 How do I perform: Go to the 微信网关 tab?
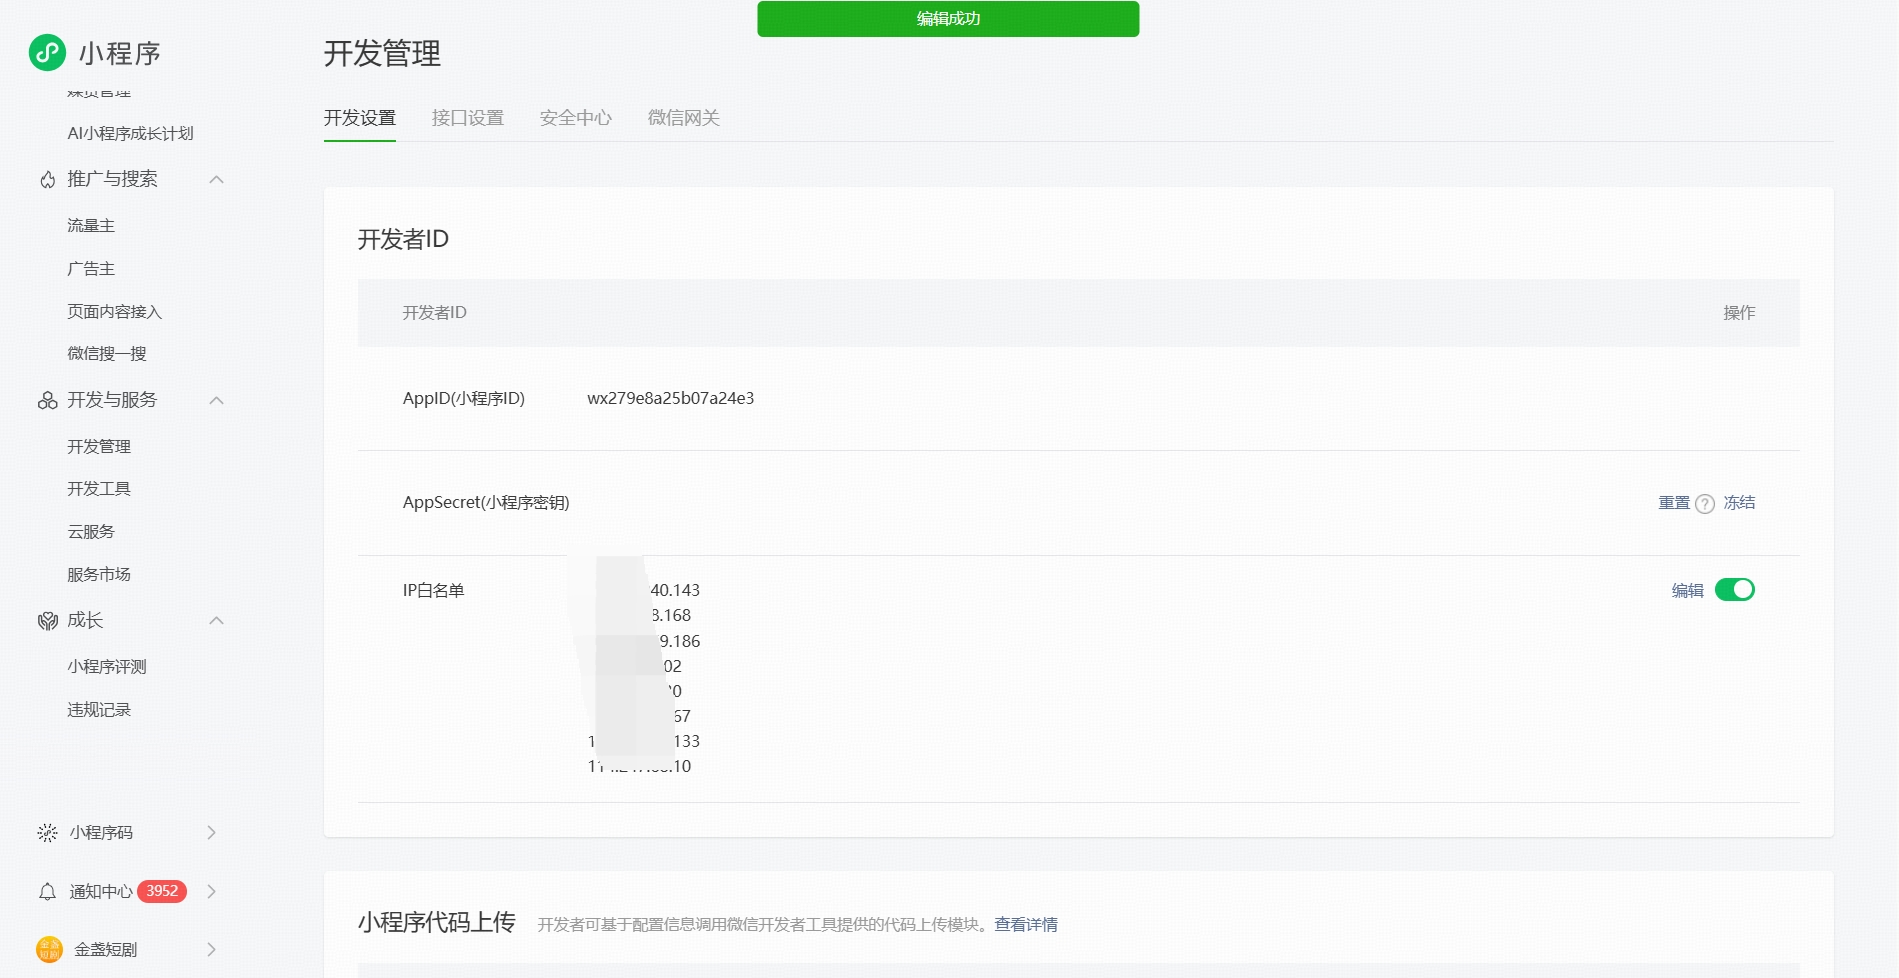[x=684, y=118]
